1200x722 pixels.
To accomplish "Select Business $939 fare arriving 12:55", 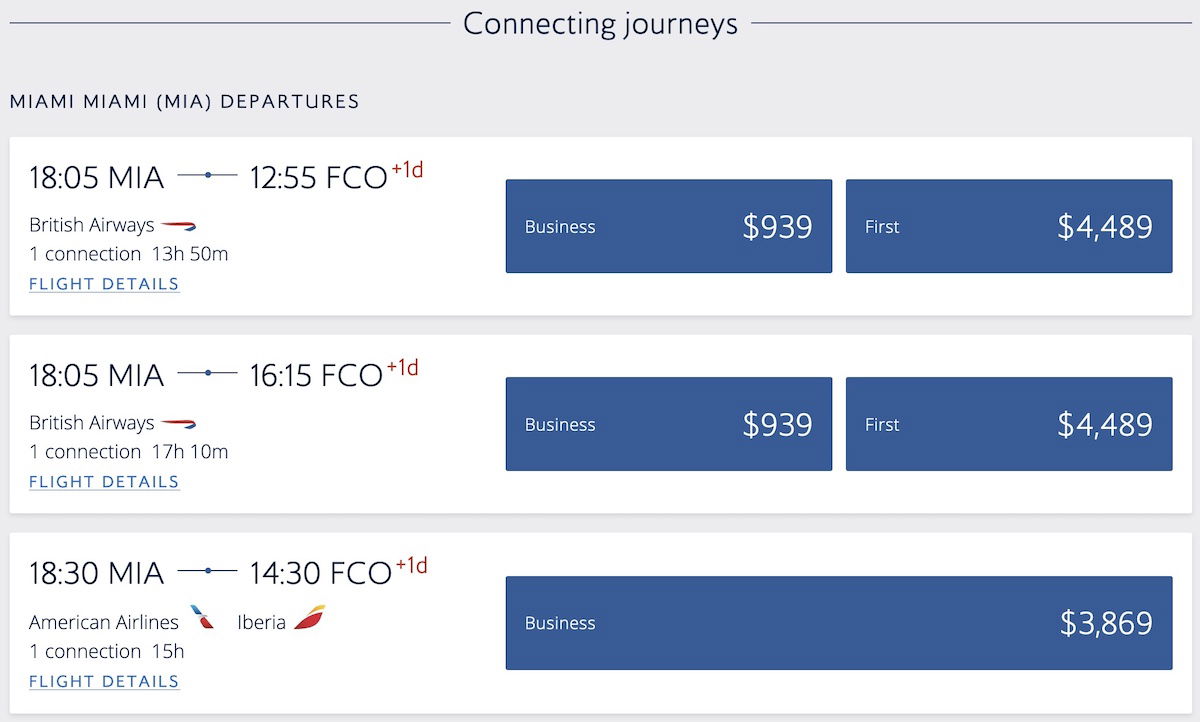I will pos(669,226).
